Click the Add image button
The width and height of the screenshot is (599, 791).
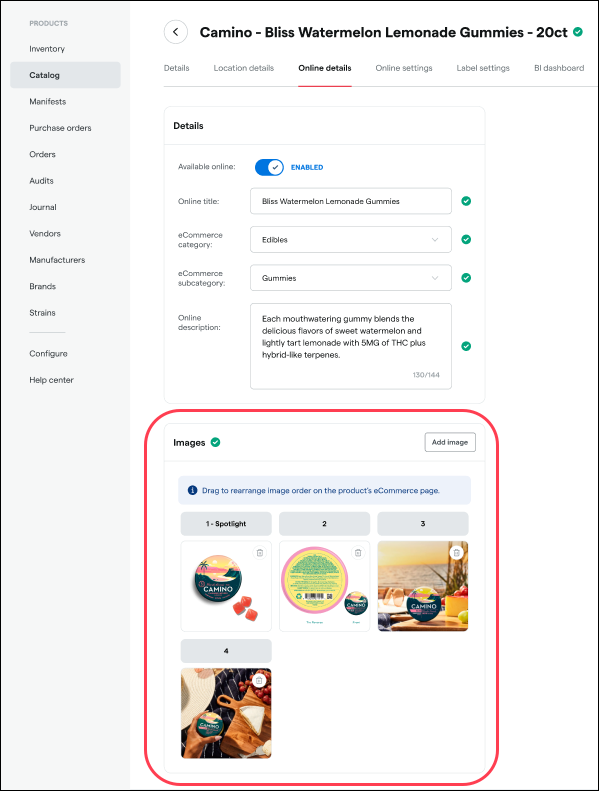(450, 442)
